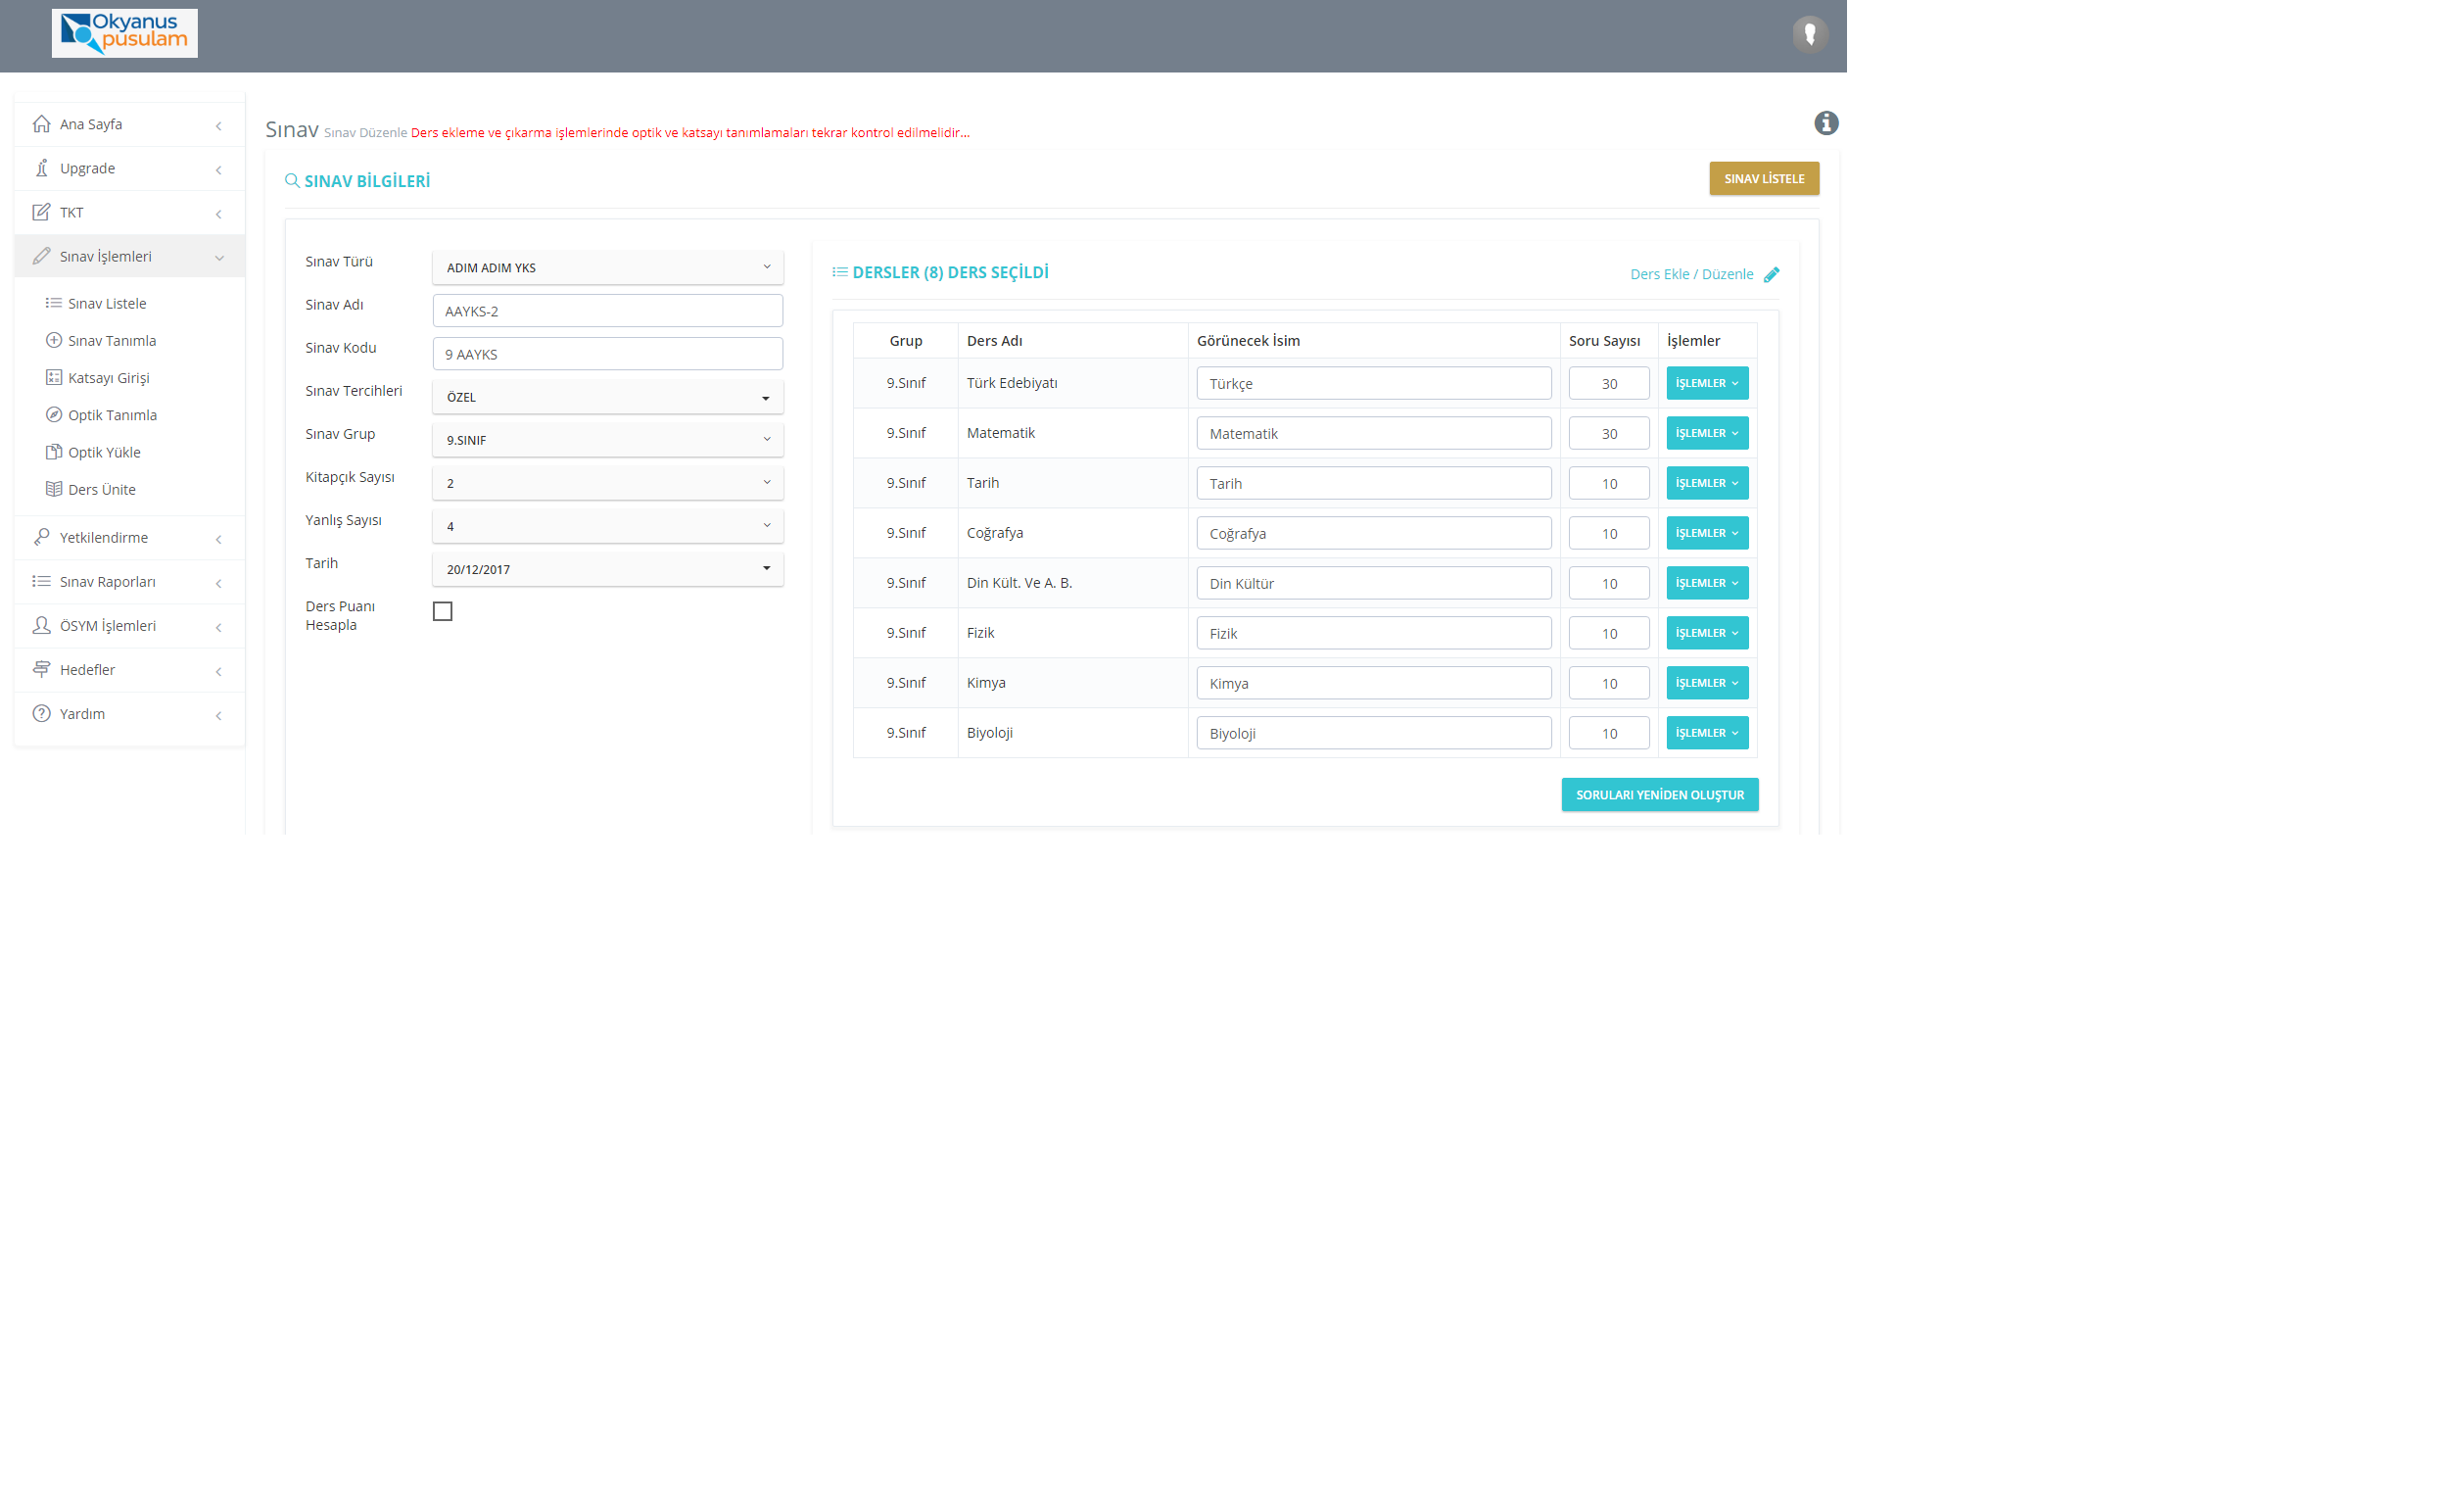Click the Sınav Adı input field
The image size is (2464, 1491).
coord(607,311)
